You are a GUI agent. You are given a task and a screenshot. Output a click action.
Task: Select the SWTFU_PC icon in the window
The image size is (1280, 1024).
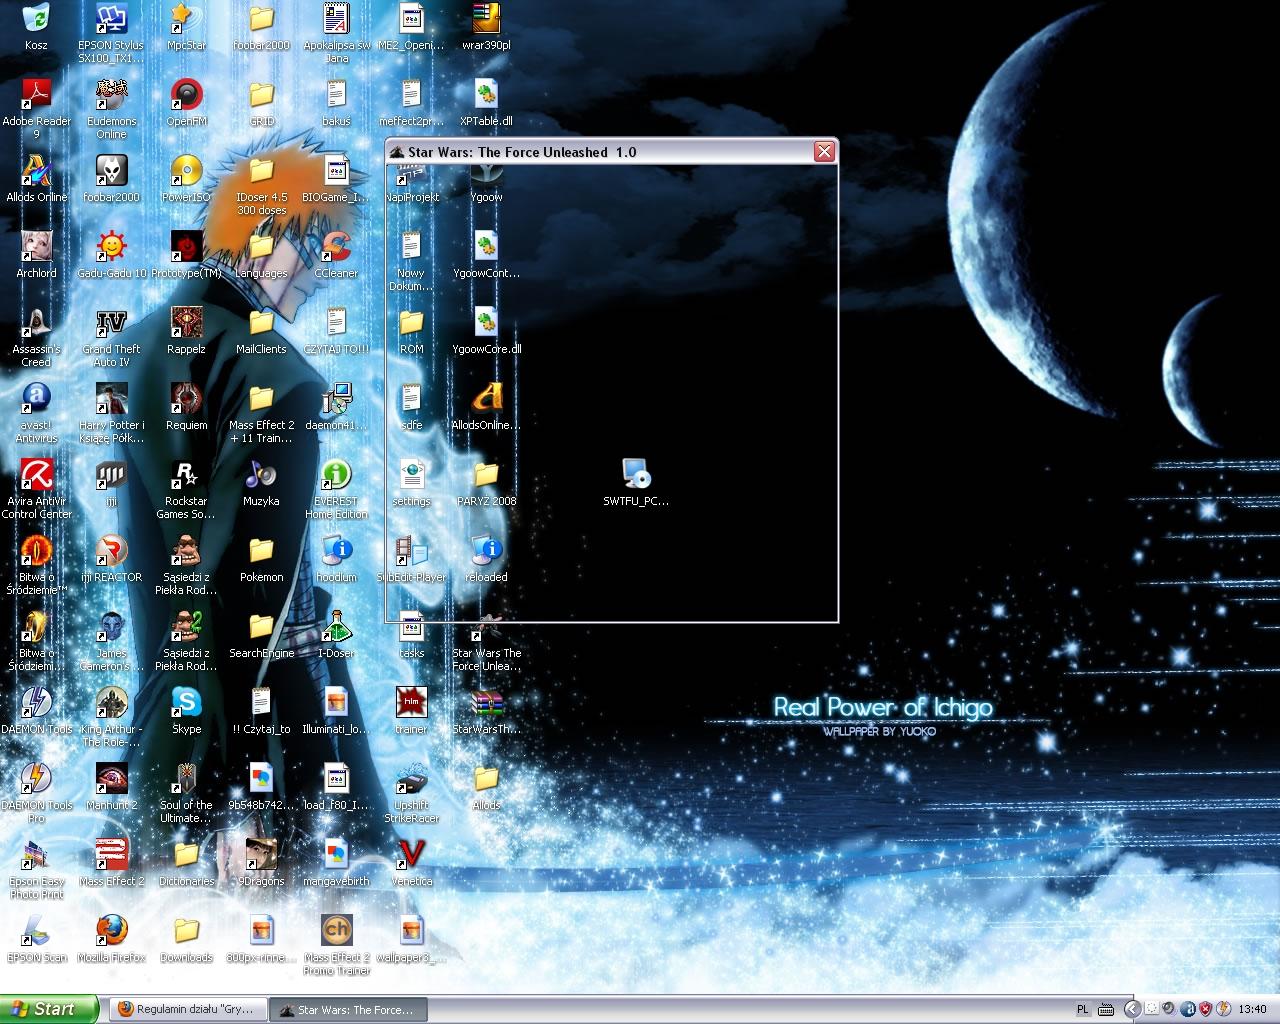(636, 483)
